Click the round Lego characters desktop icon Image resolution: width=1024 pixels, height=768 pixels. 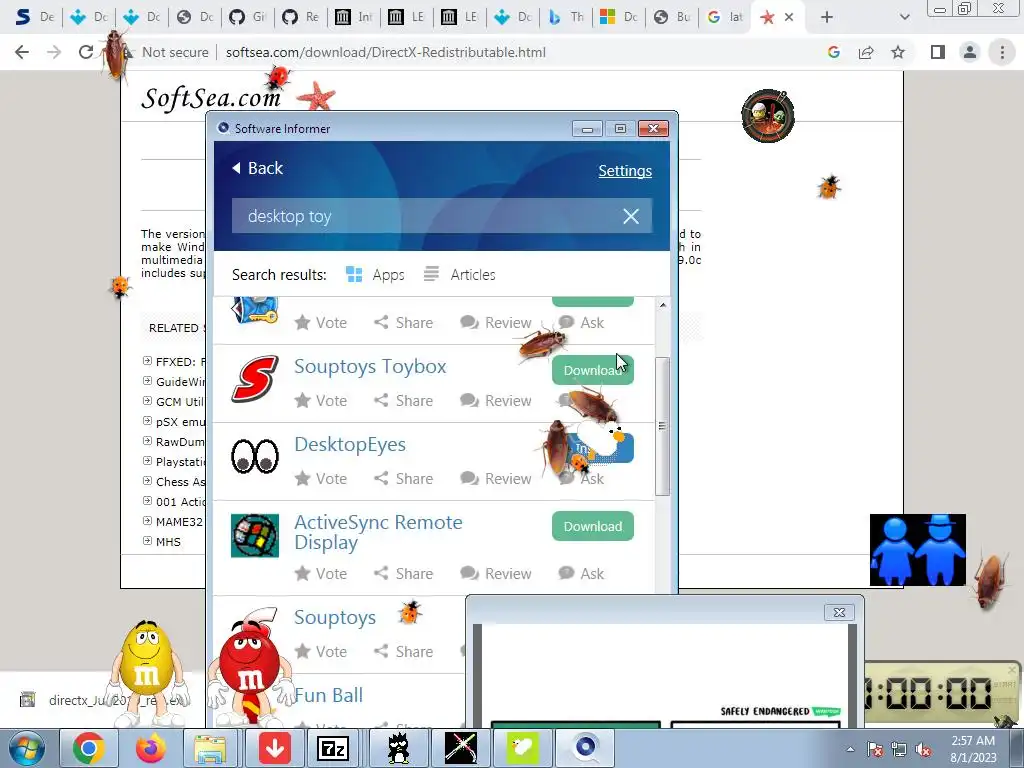(767, 116)
